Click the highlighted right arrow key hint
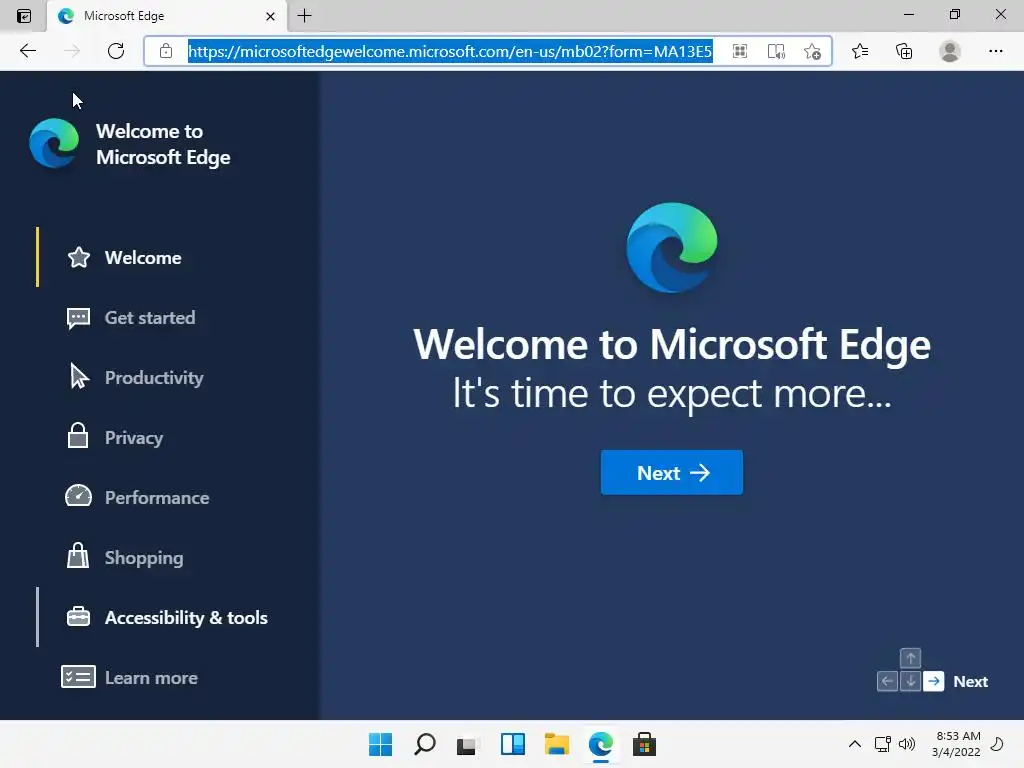 [x=934, y=681]
